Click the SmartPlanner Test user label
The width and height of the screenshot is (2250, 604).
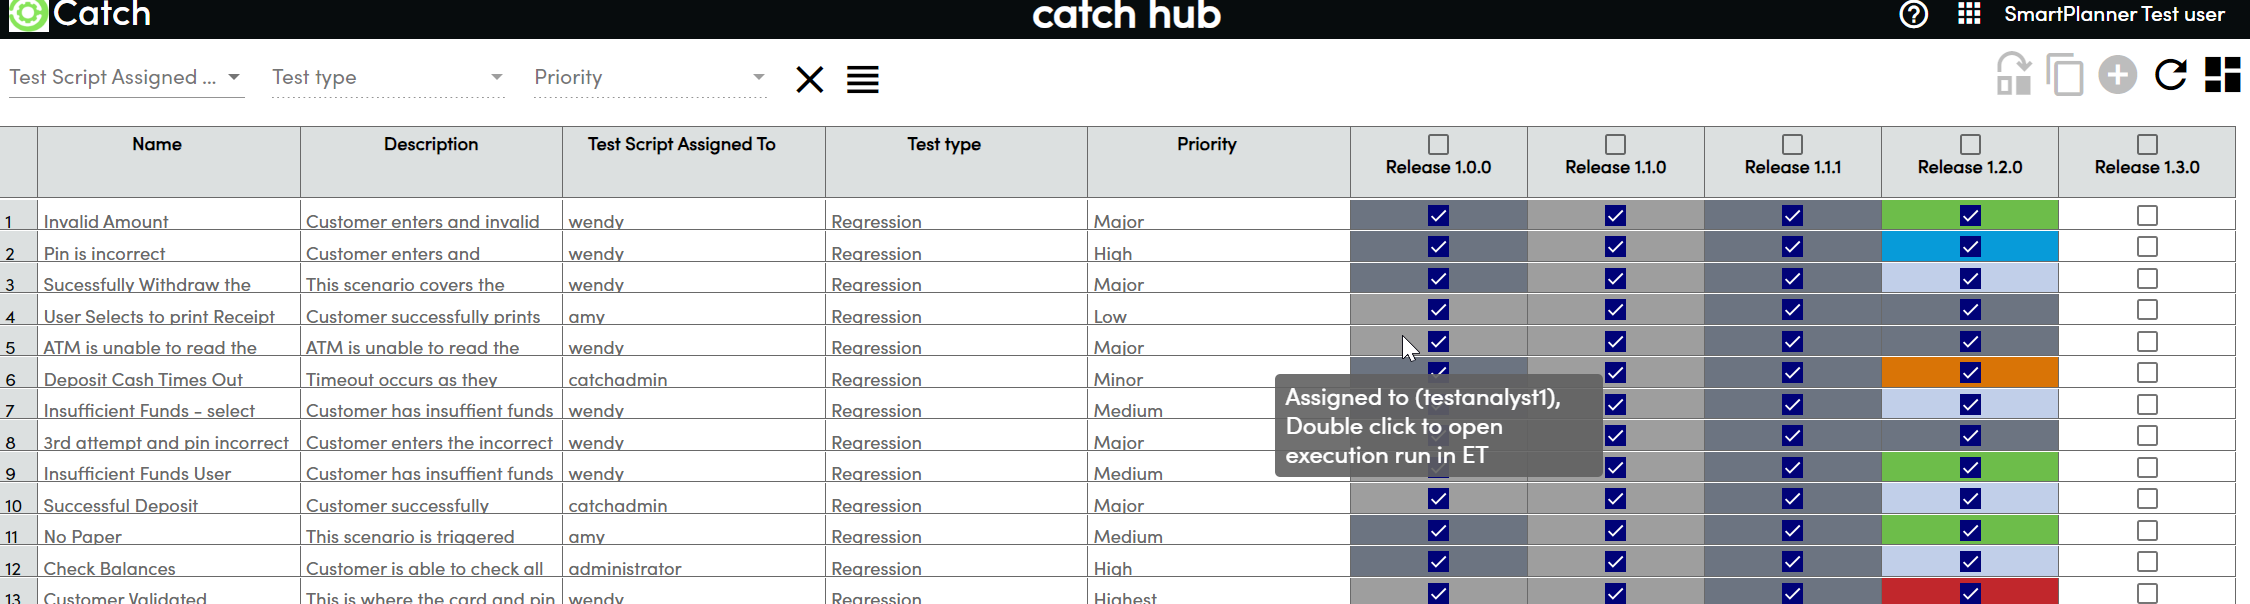2114,14
